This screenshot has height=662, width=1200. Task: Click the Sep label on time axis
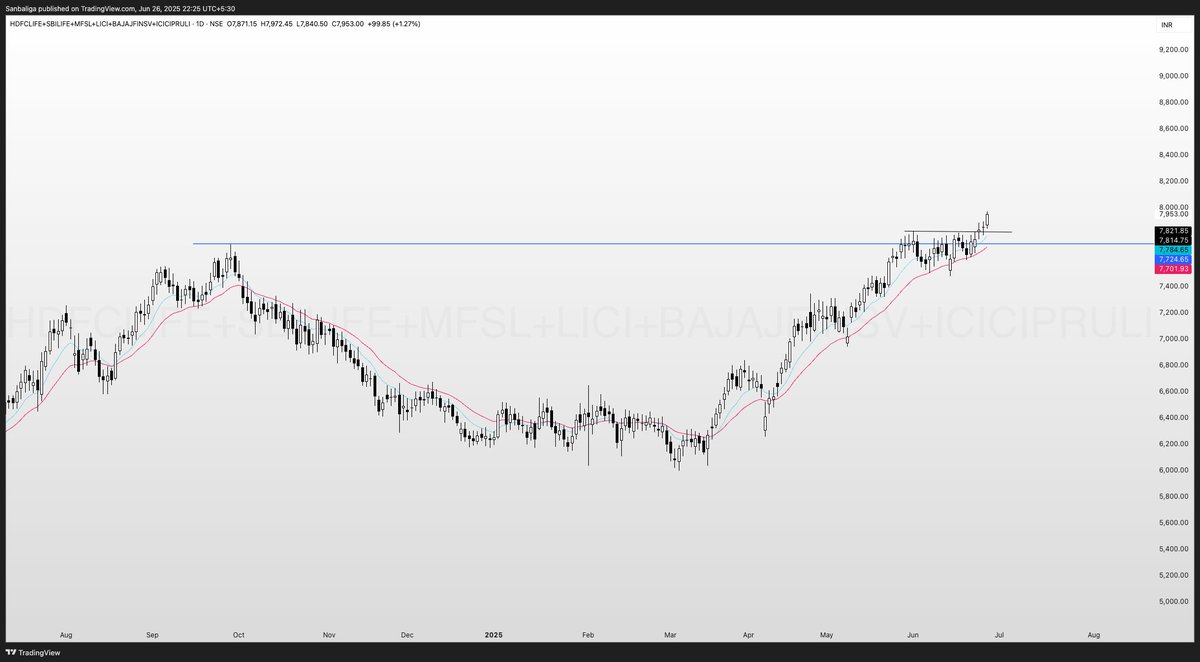[153, 635]
